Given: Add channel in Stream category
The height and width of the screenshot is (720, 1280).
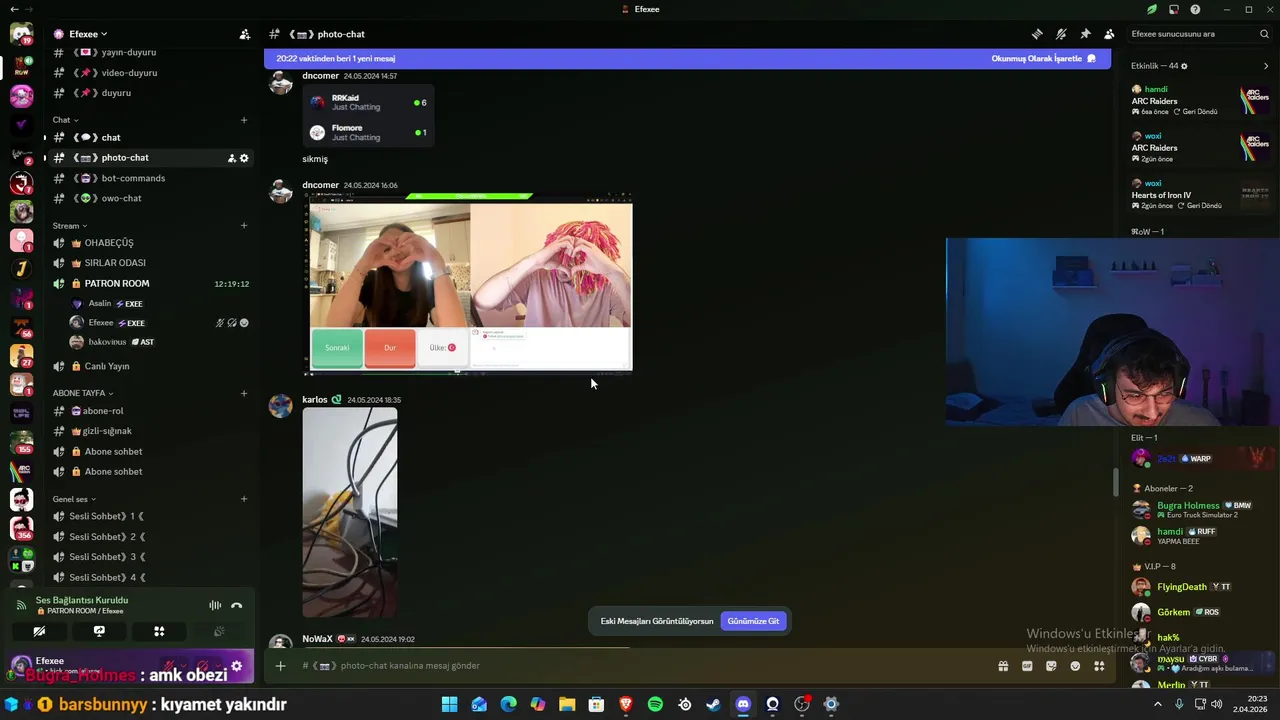Looking at the screenshot, I should click(x=244, y=226).
